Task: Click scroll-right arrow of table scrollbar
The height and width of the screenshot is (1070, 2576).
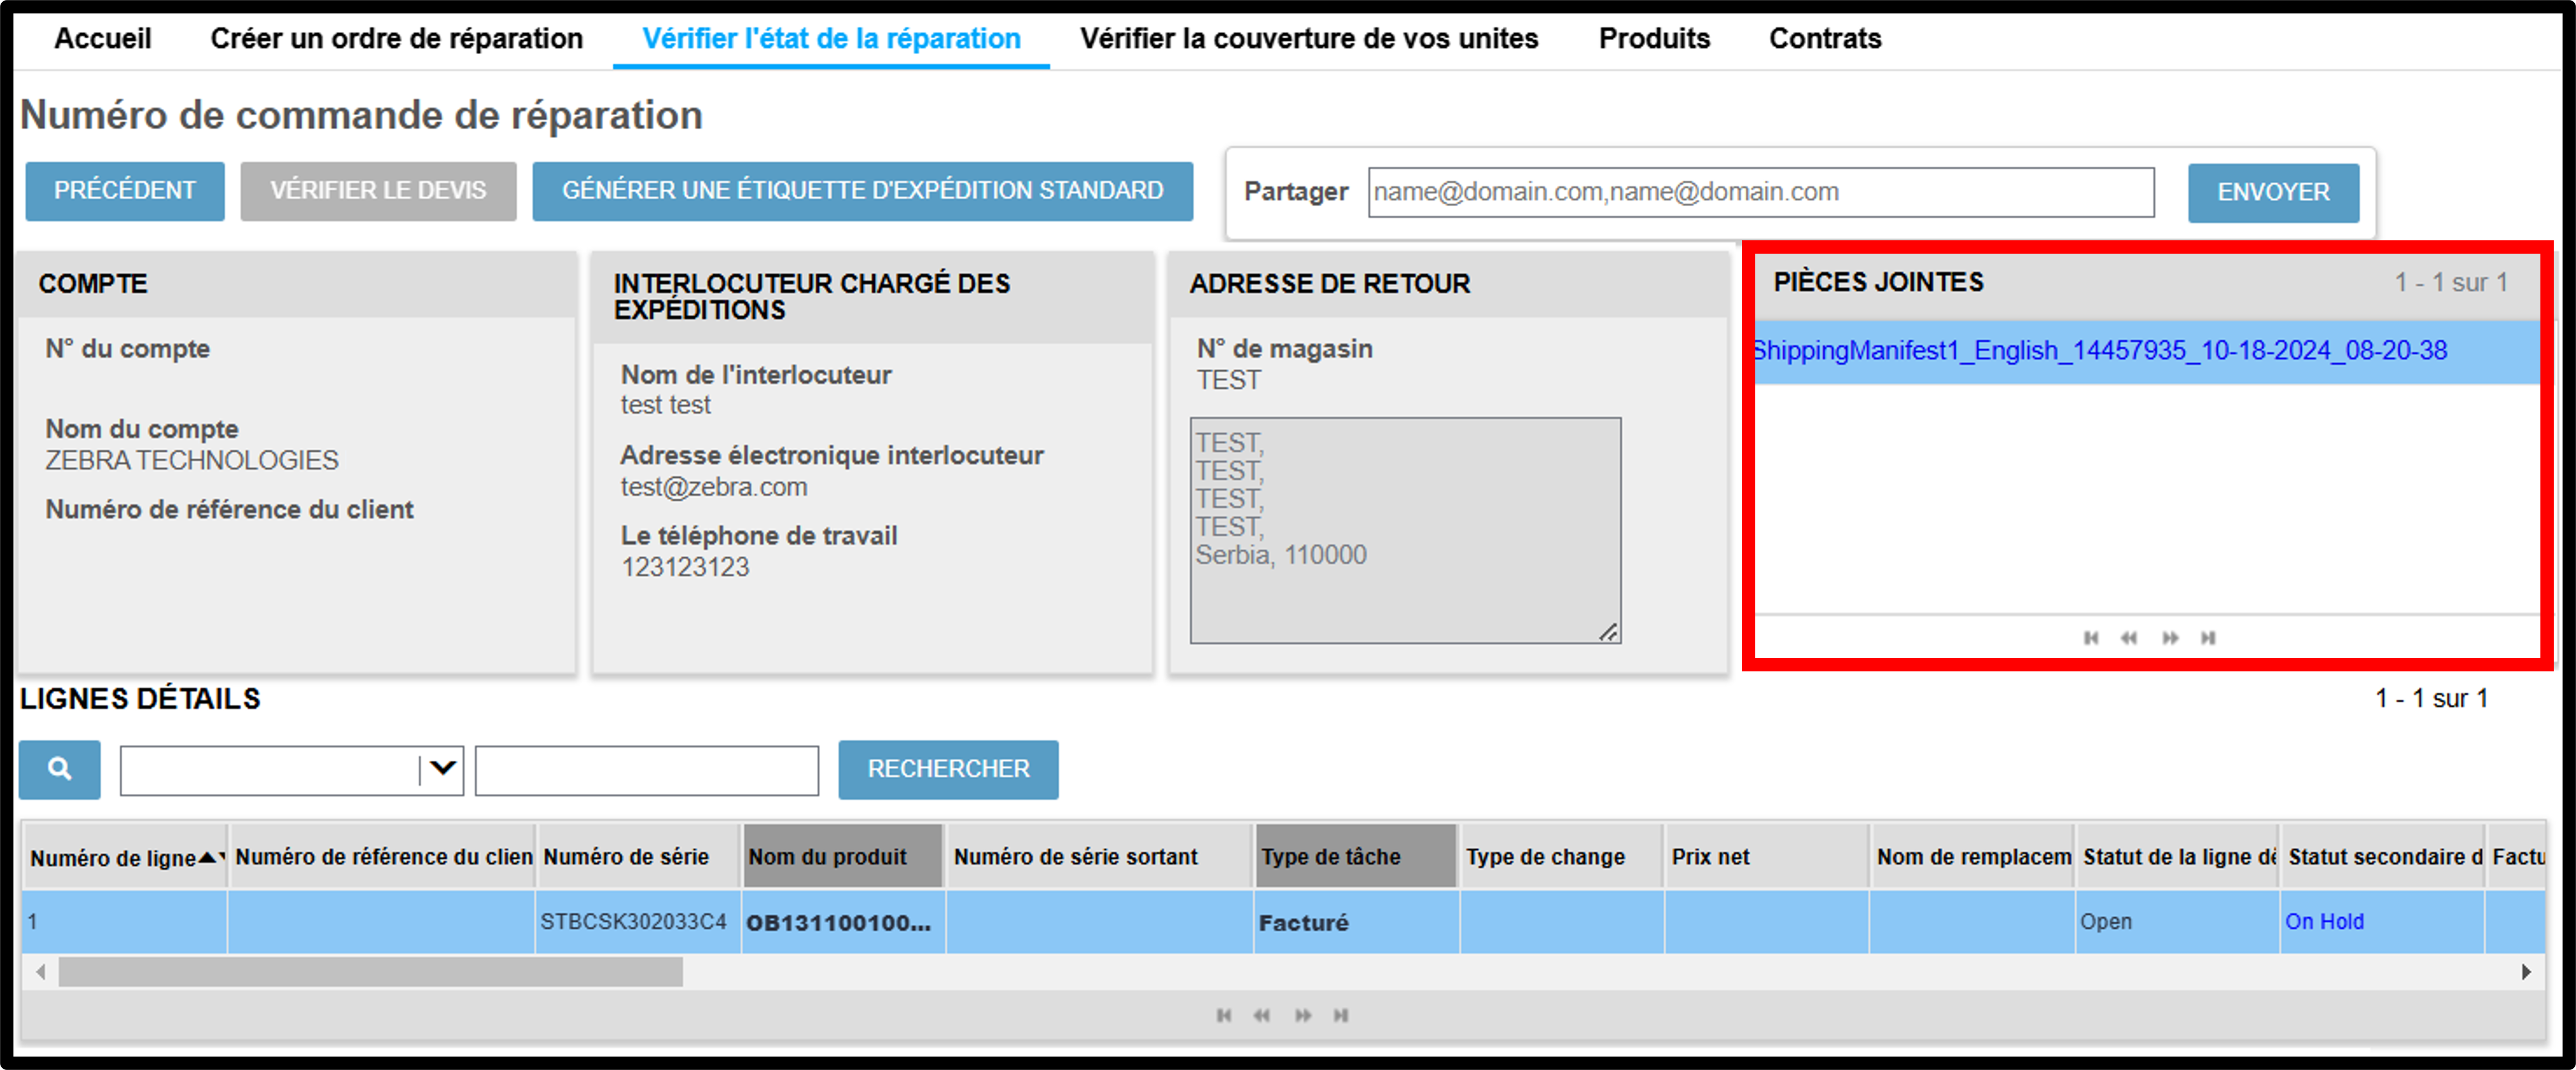Action: click(2526, 972)
